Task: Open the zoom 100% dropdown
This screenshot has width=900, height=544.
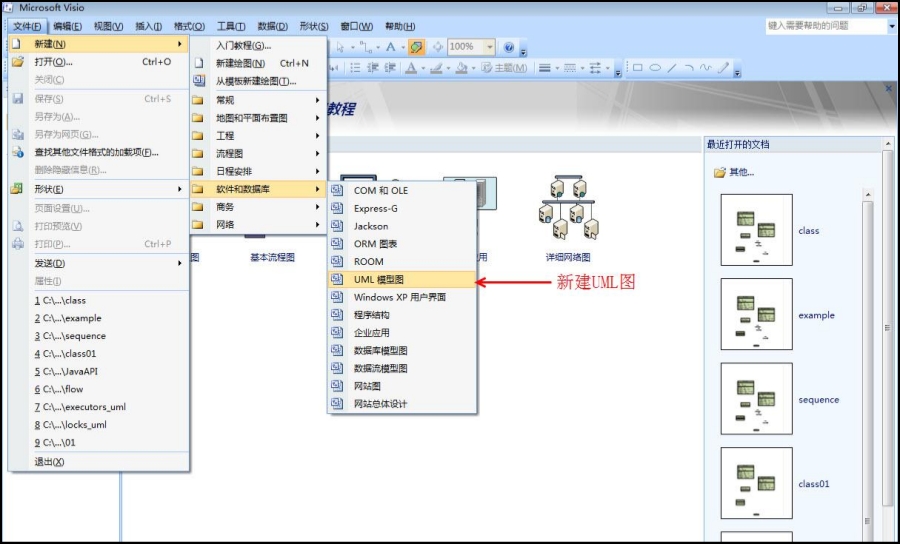Action: pos(490,47)
